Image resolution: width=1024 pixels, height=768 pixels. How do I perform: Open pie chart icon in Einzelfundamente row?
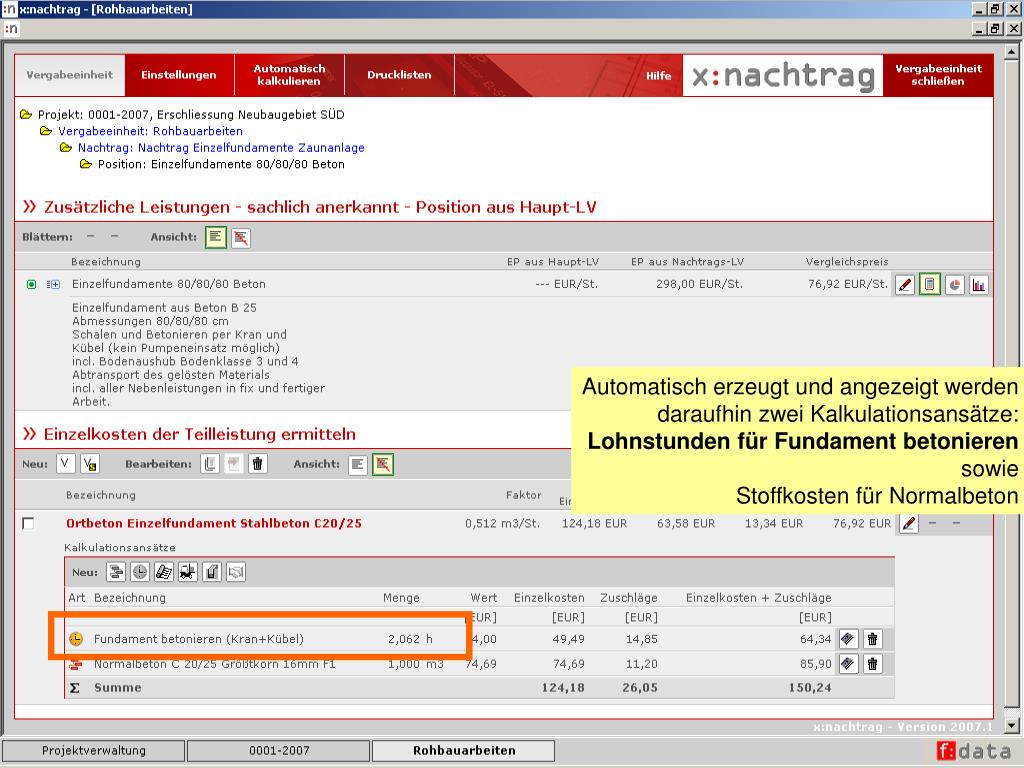954,285
